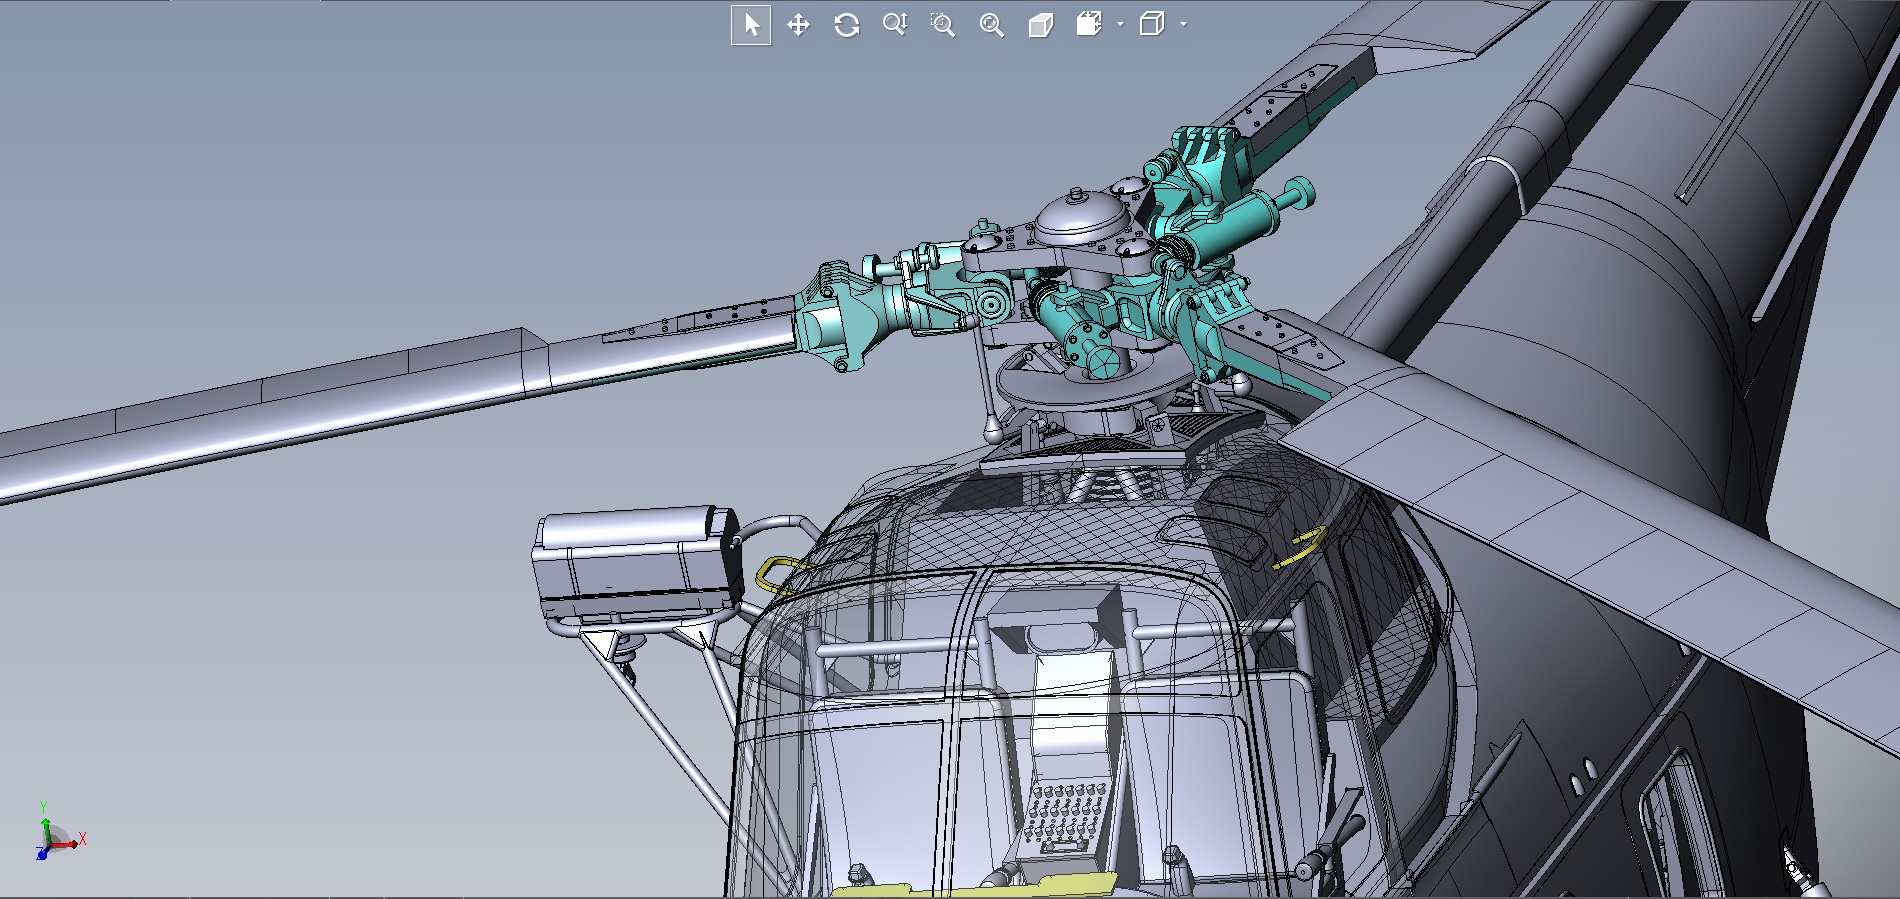
Task: Choose the Pan move tool
Action: click(798, 25)
